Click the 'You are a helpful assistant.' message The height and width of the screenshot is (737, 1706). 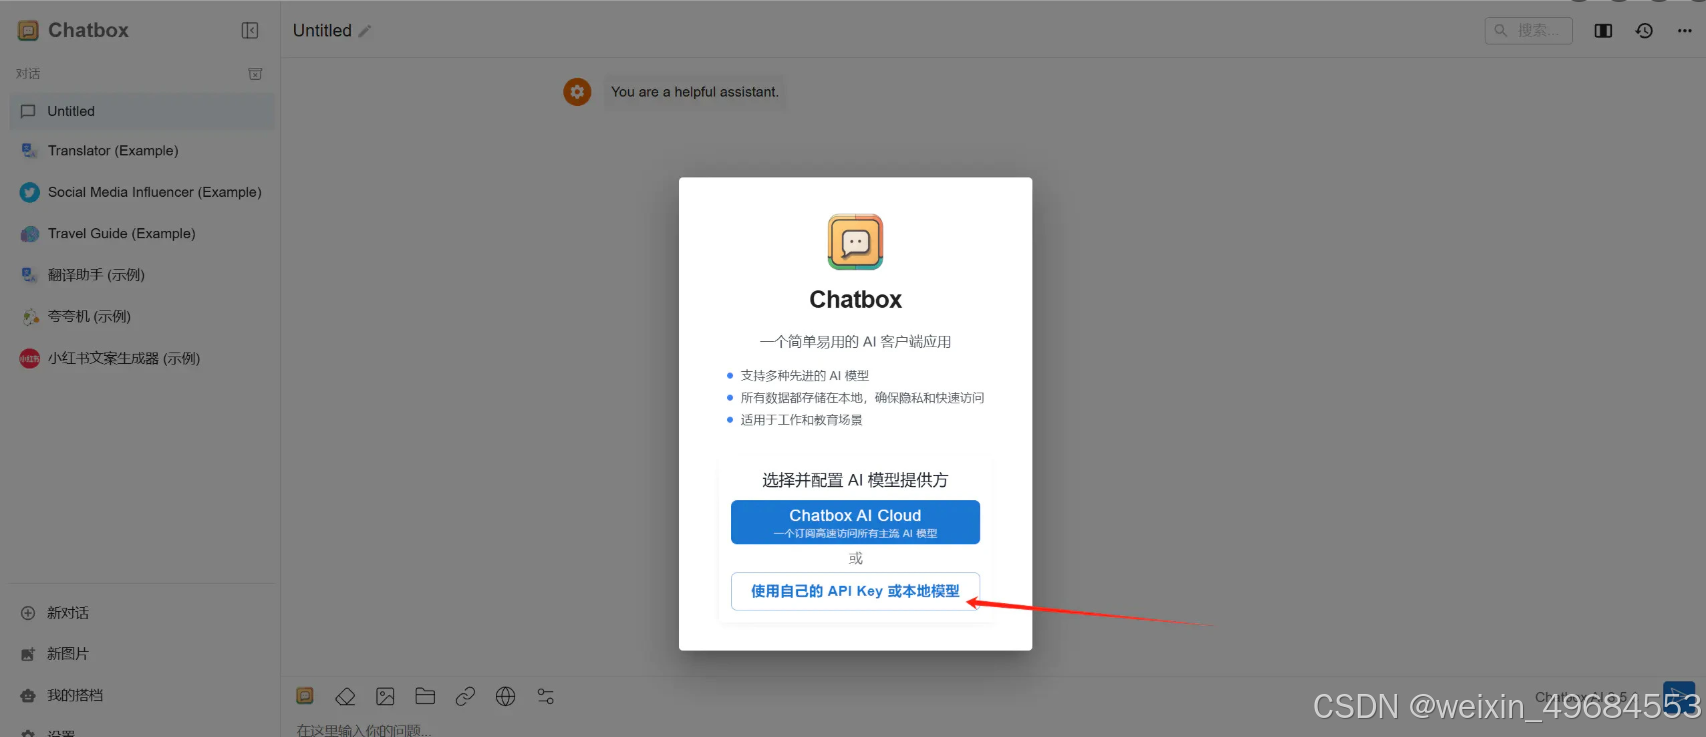(x=695, y=92)
